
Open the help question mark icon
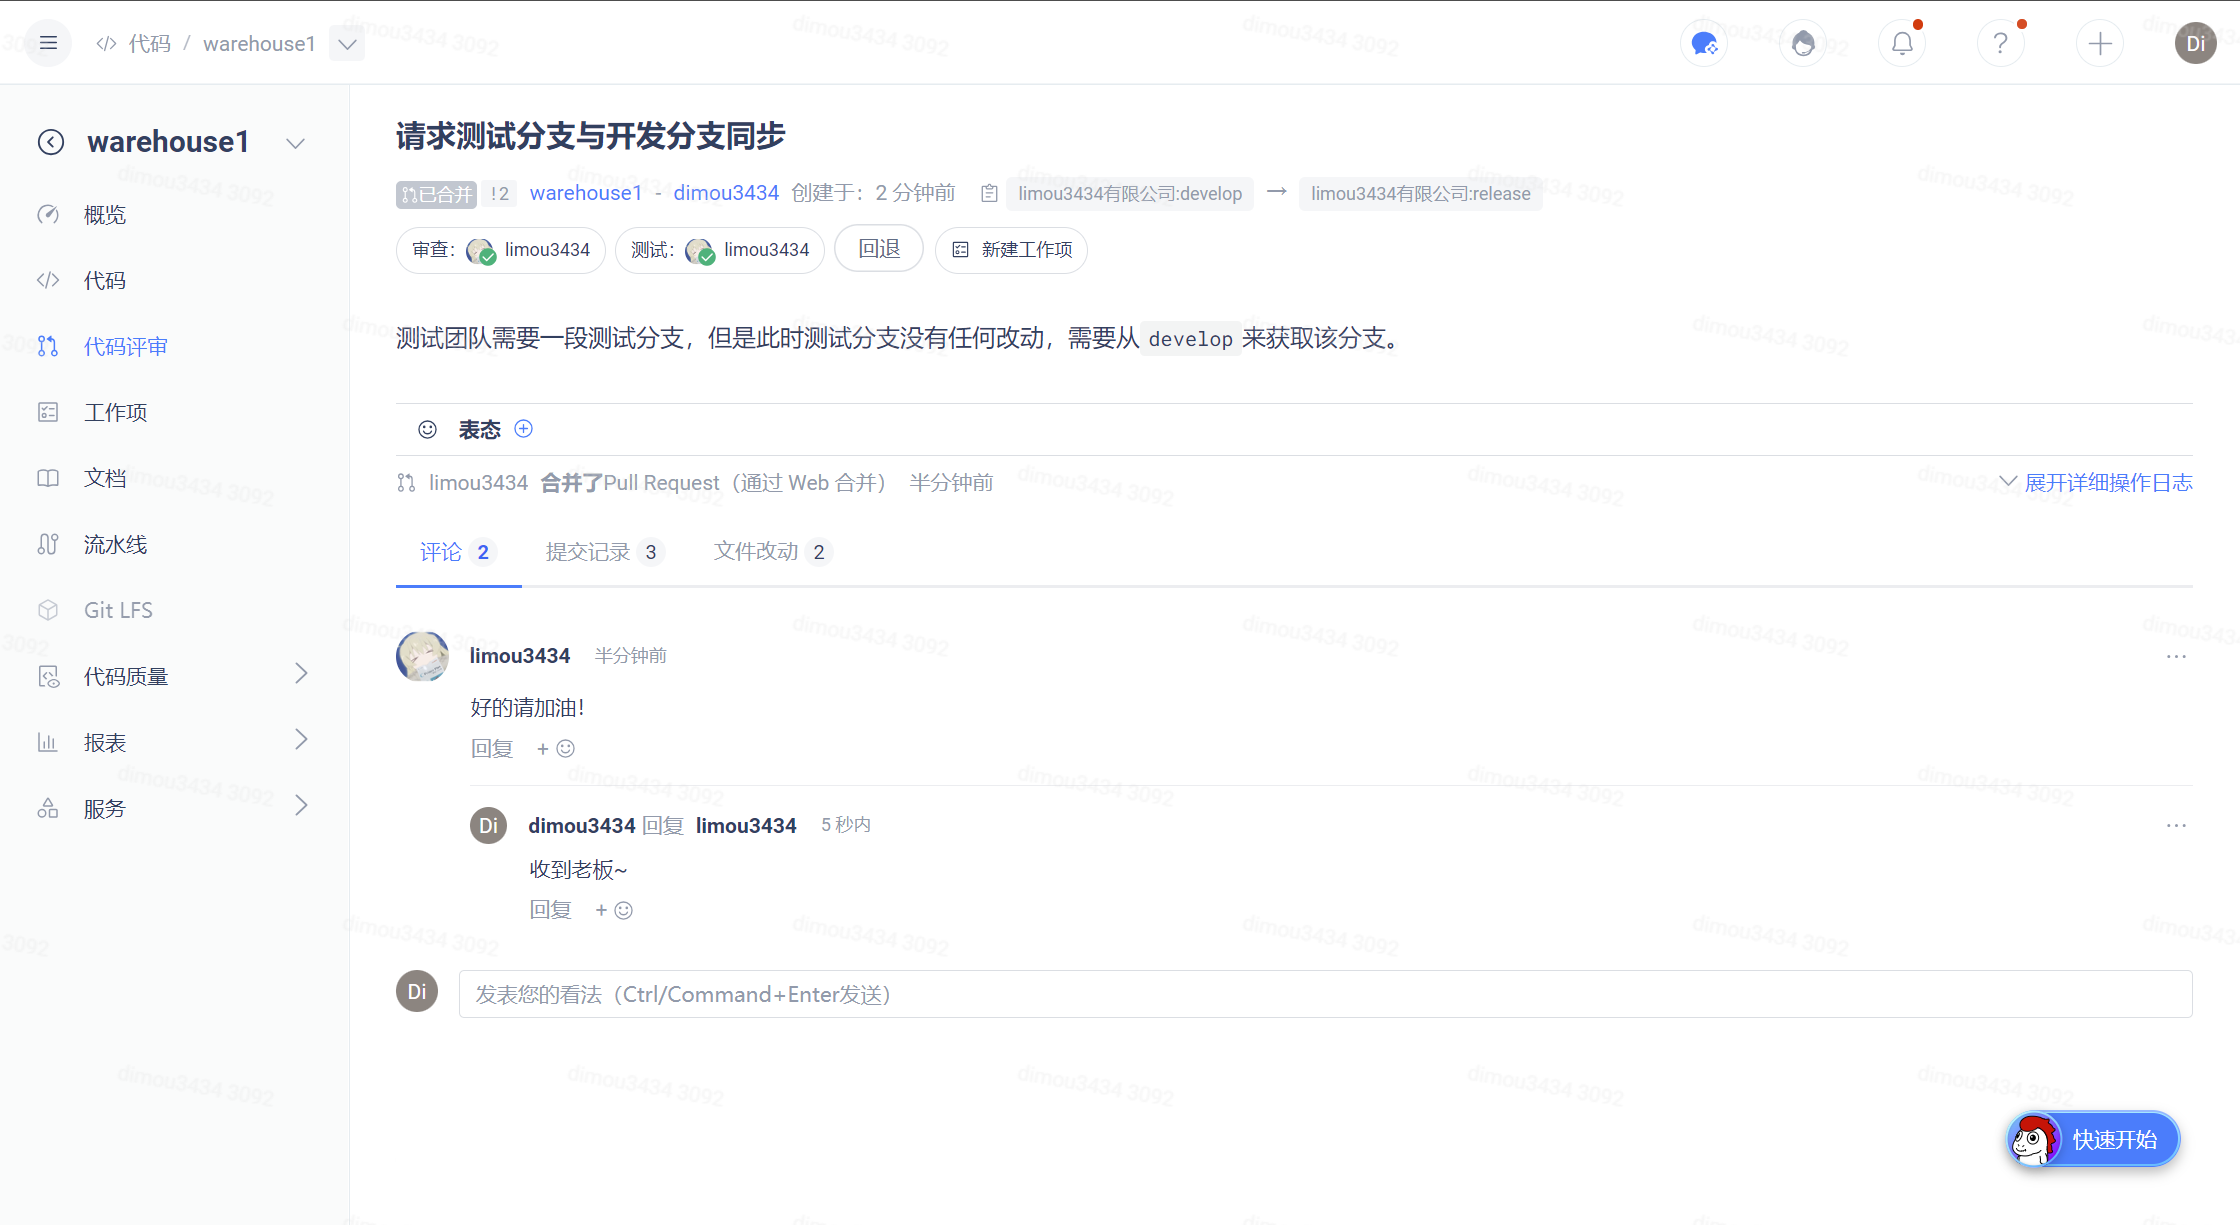coord(2000,42)
